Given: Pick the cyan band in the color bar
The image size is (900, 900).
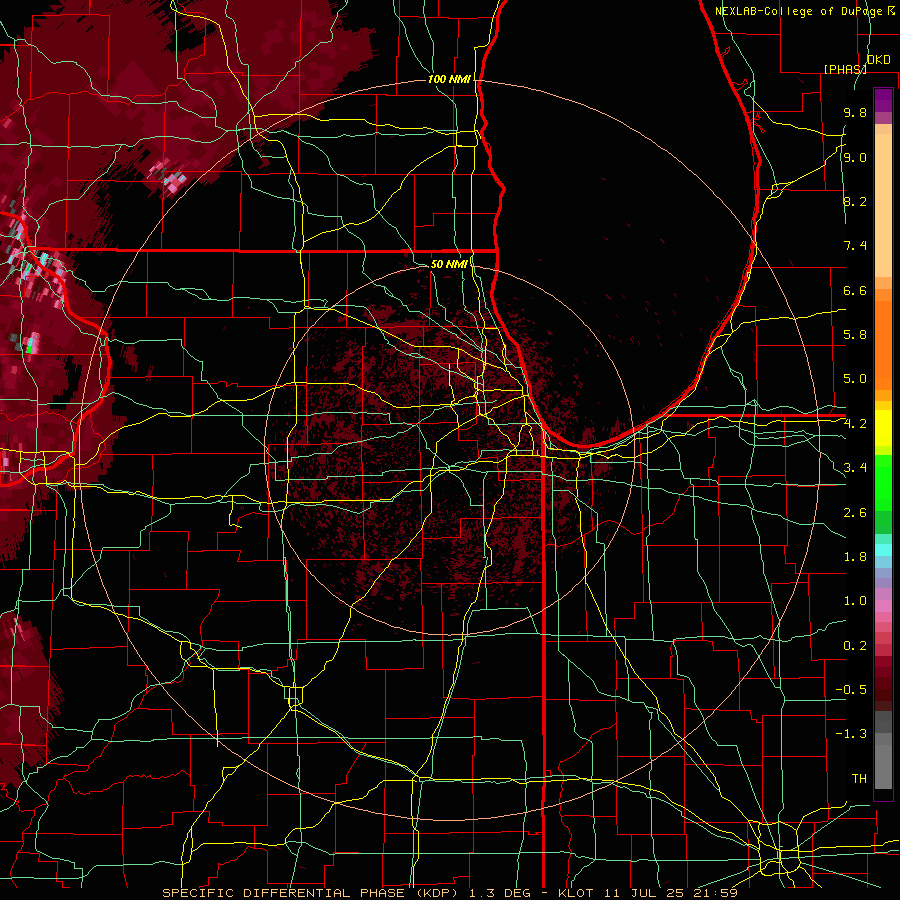Looking at the screenshot, I should [x=883, y=550].
